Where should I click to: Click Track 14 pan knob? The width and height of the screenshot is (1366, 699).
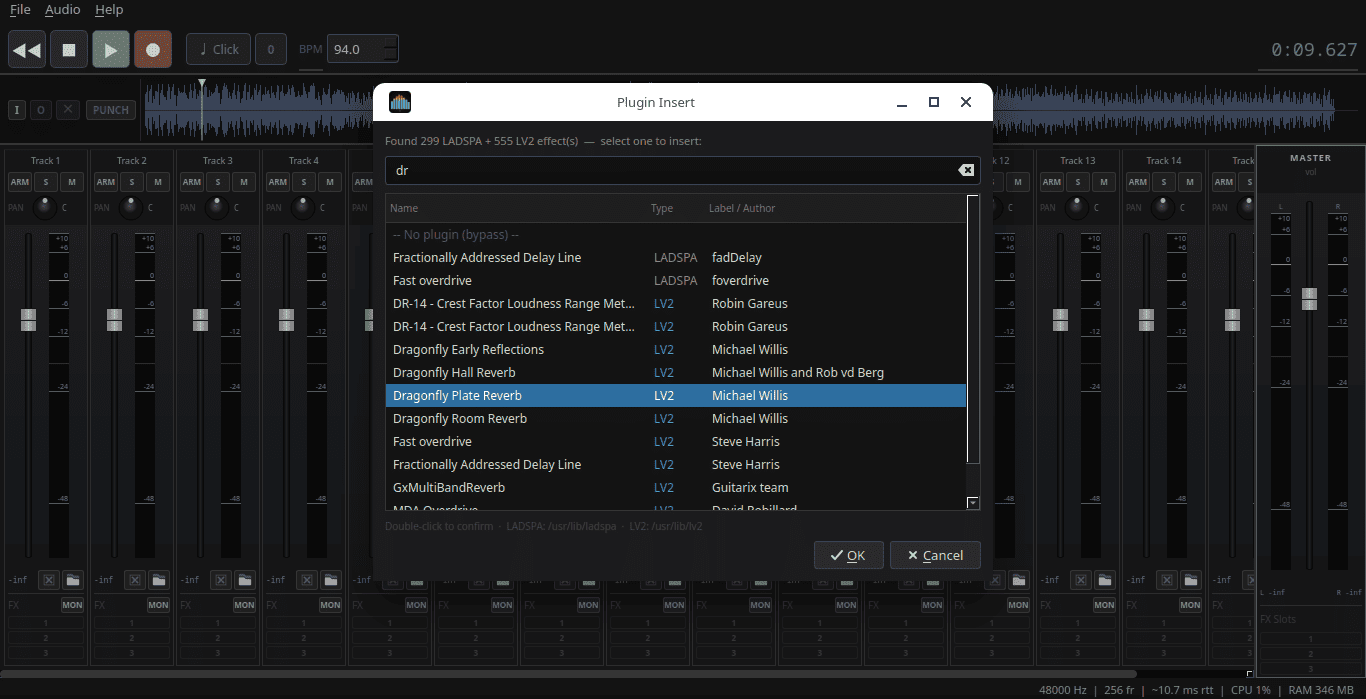coord(1163,208)
